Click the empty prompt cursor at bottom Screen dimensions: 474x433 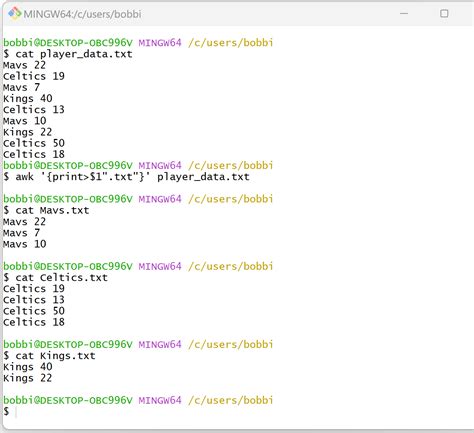pos(16,412)
